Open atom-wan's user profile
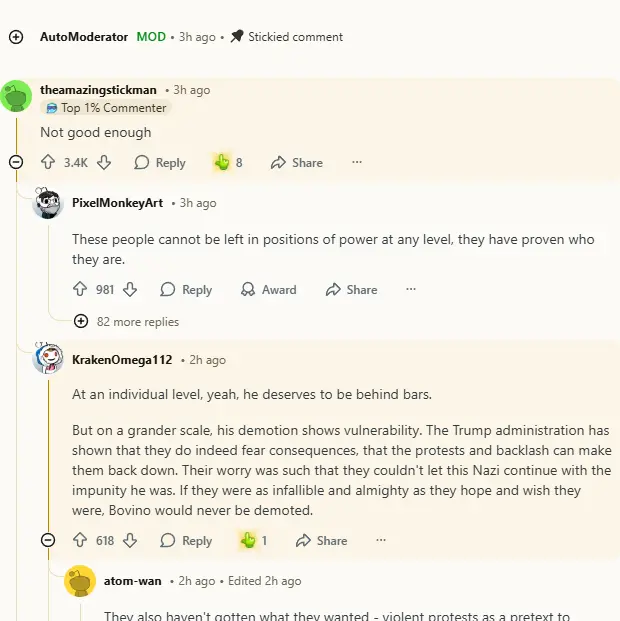 click(132, 581)
